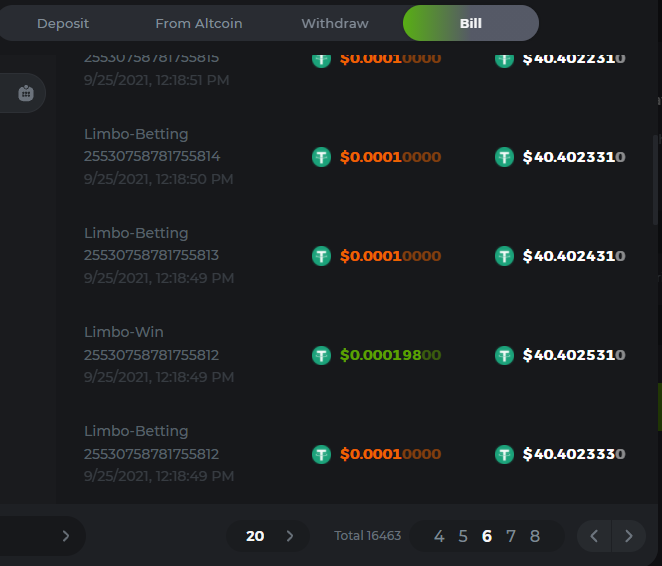Click the calendar date filter icon
Image resolution: width=662 pixels, height=566 pixels.
click(x=26, y=93)
